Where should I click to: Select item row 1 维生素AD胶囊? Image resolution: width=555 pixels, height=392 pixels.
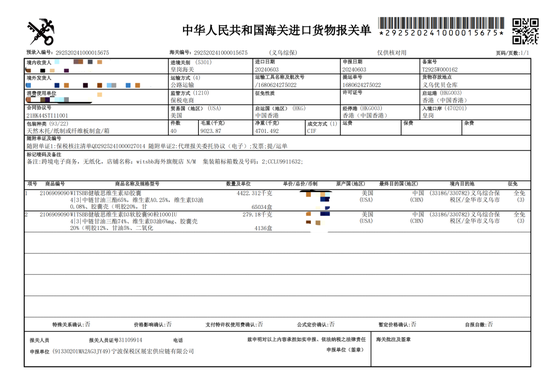coord(277,200)
